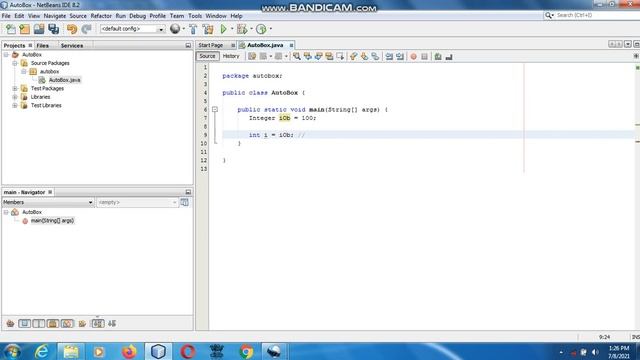Click the globe browser icon in toolbar
Viewport: 640px width, 360px height.
pyautogui.click(x=175, y=29)
